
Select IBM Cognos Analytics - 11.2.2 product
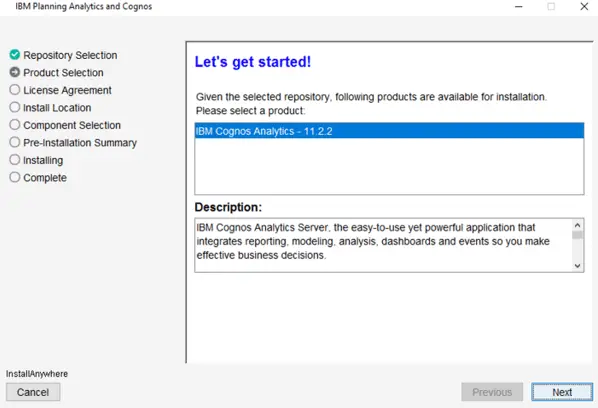pos(389,131)
